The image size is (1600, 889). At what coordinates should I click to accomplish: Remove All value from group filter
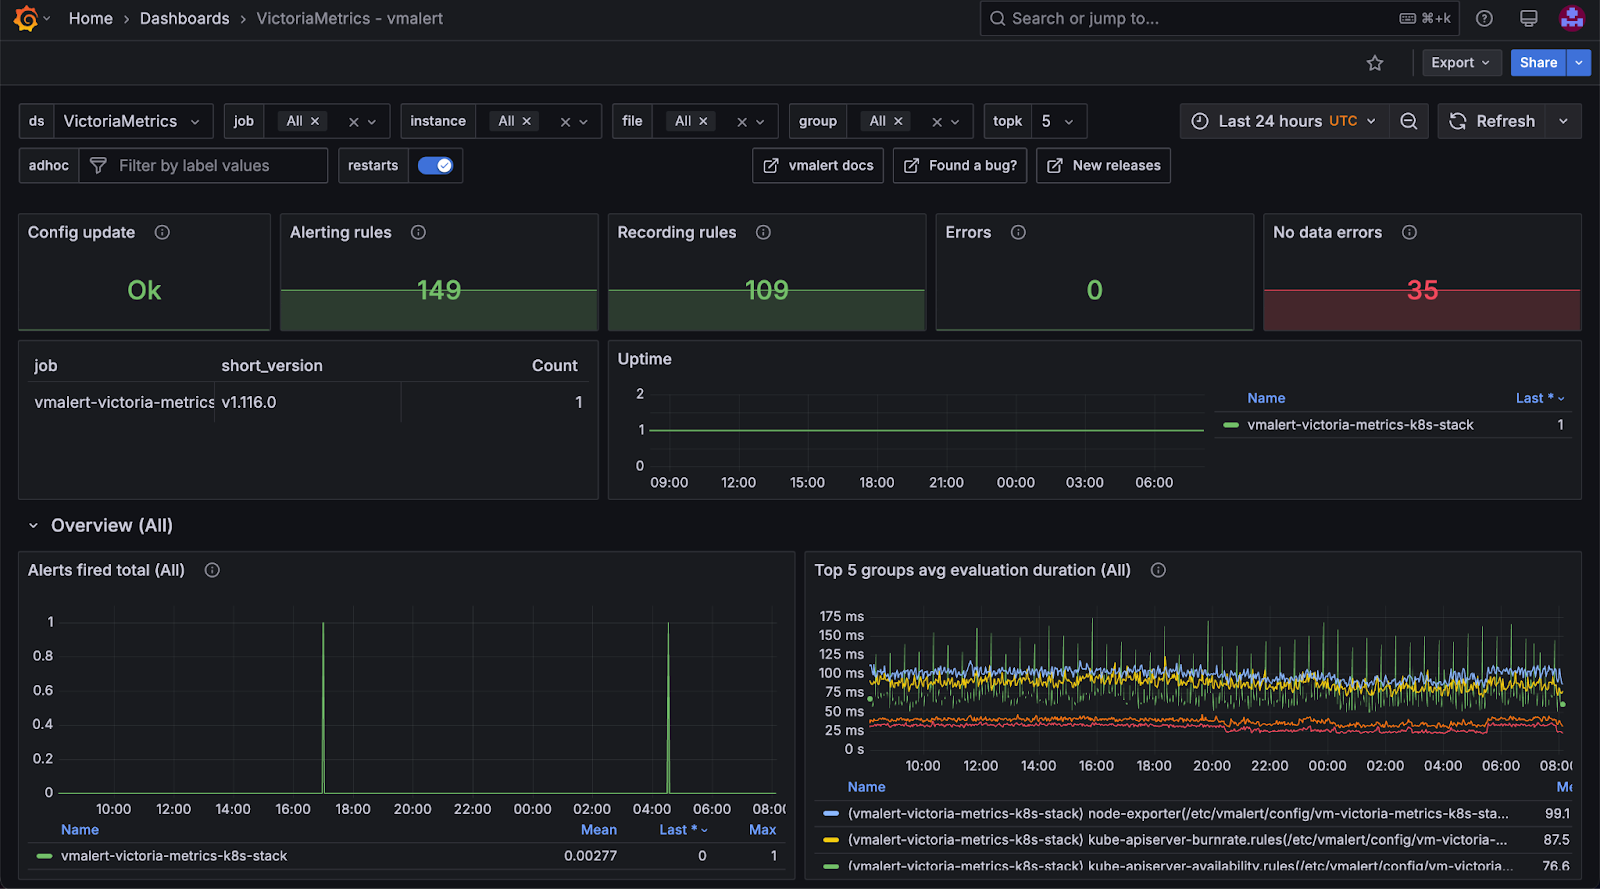click(x=898, y=121)
